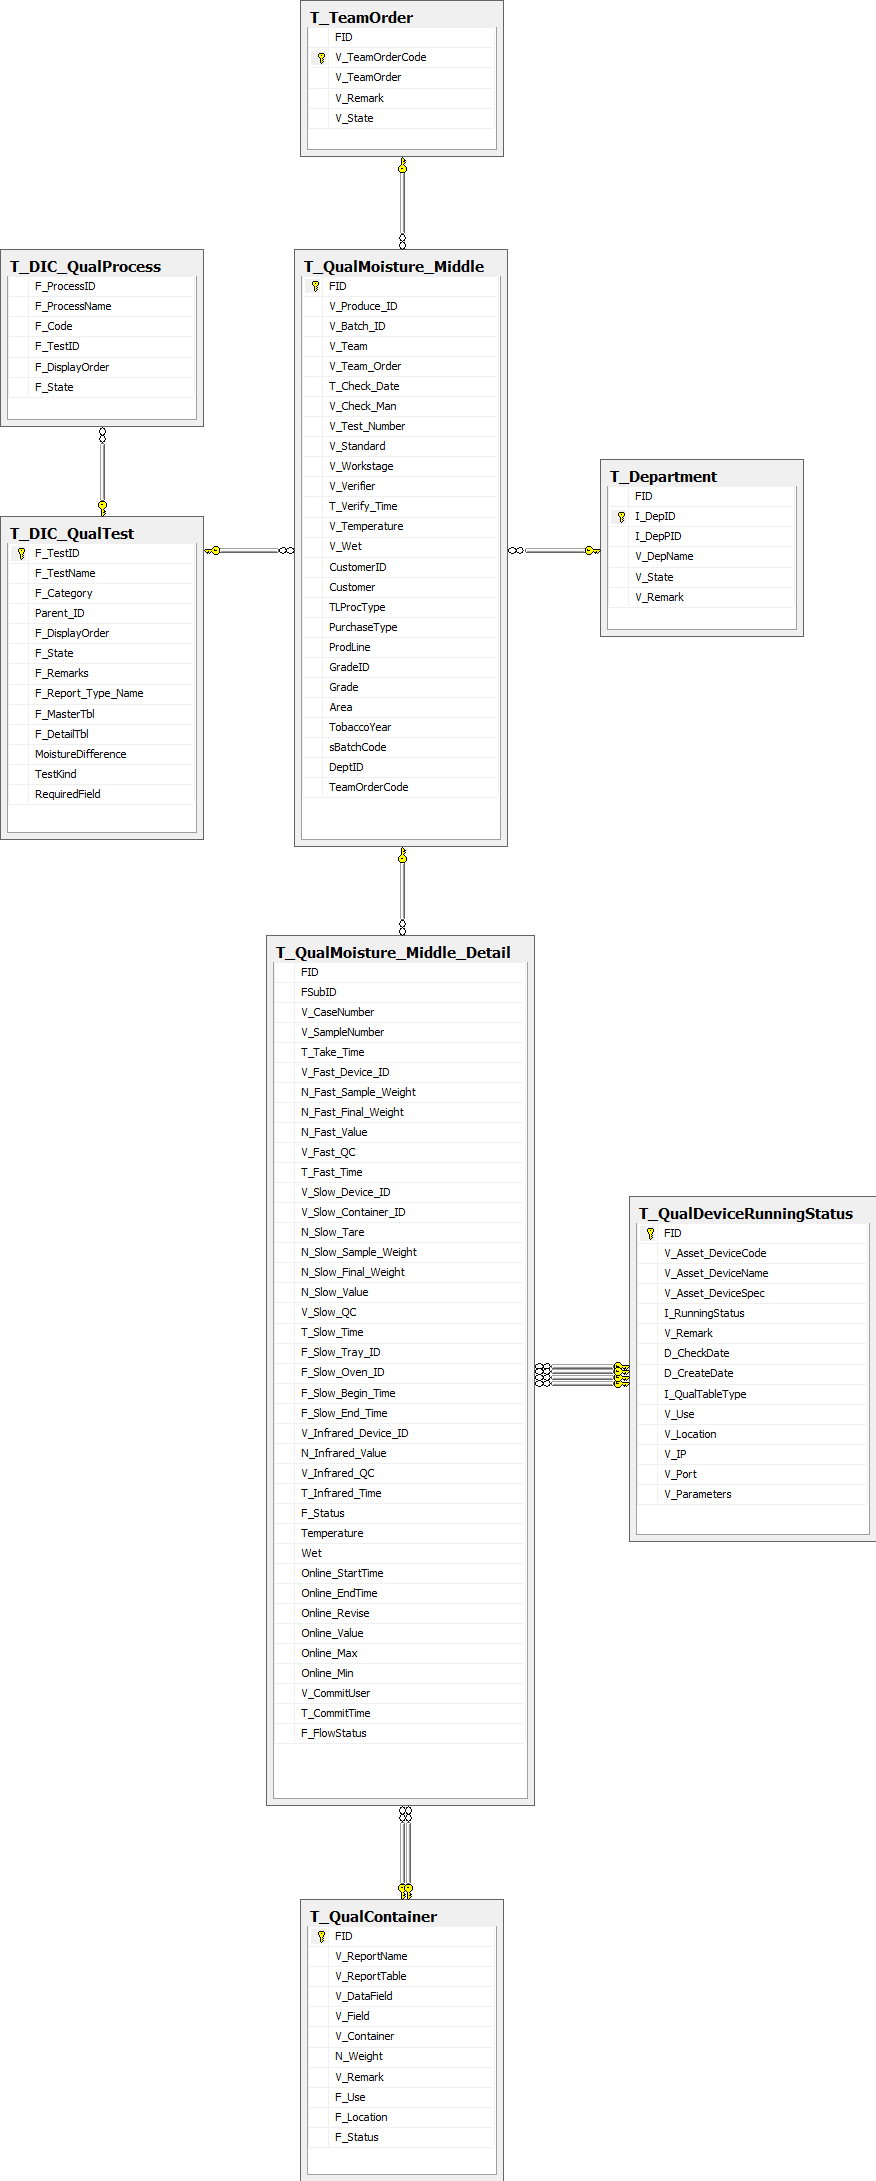
Task: Click the V_Slow_Container_ID column
Action: coord(400,1212)
